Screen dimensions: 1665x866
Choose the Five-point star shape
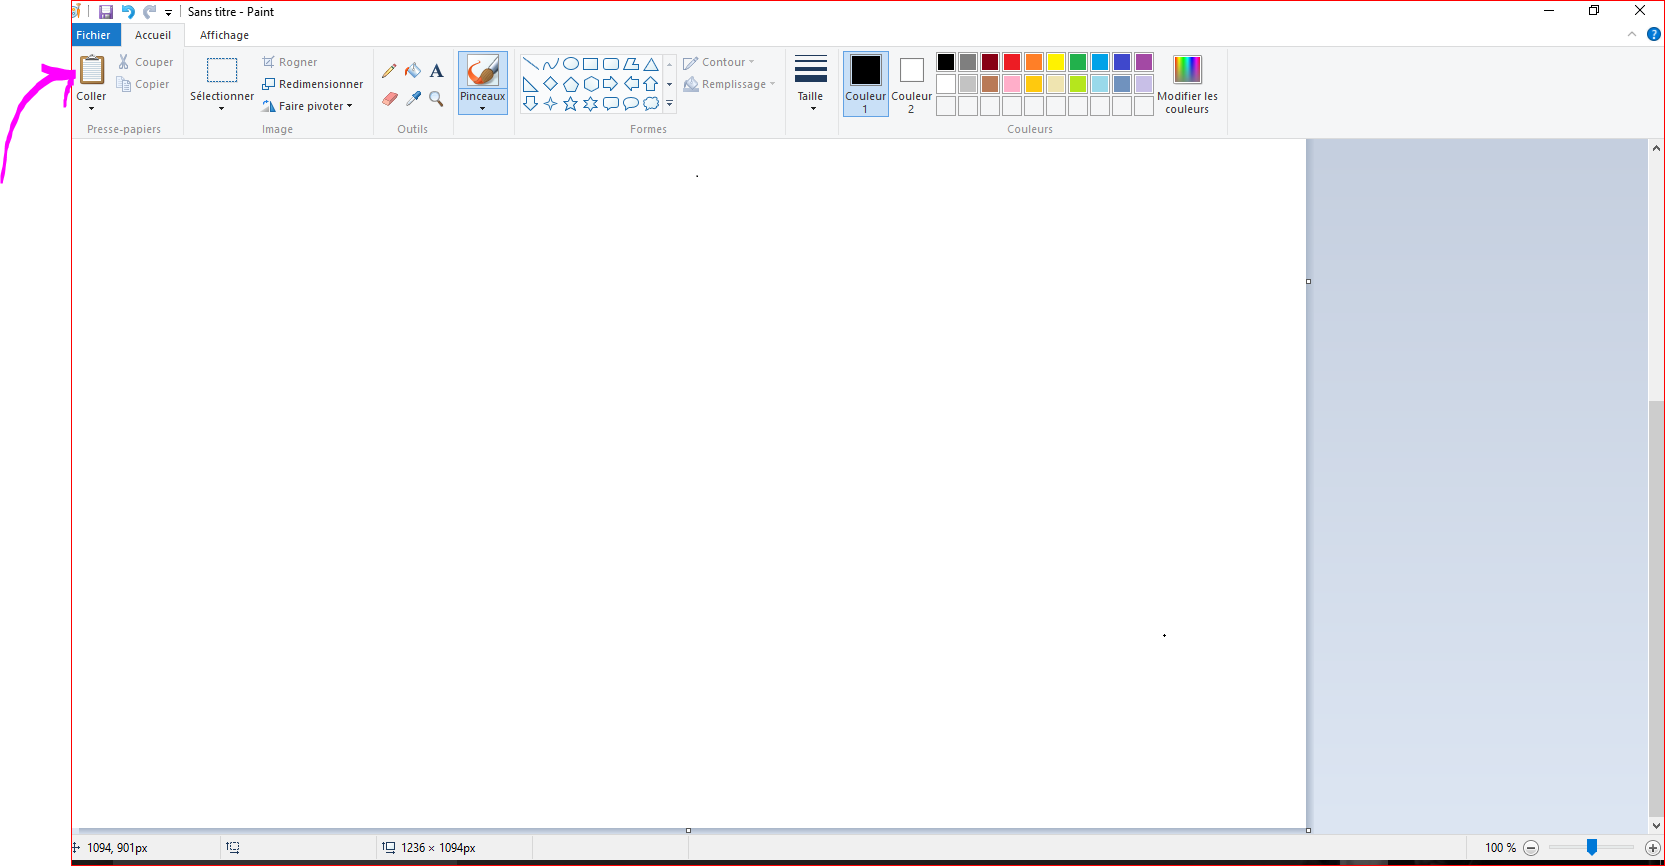pos(571,103)
